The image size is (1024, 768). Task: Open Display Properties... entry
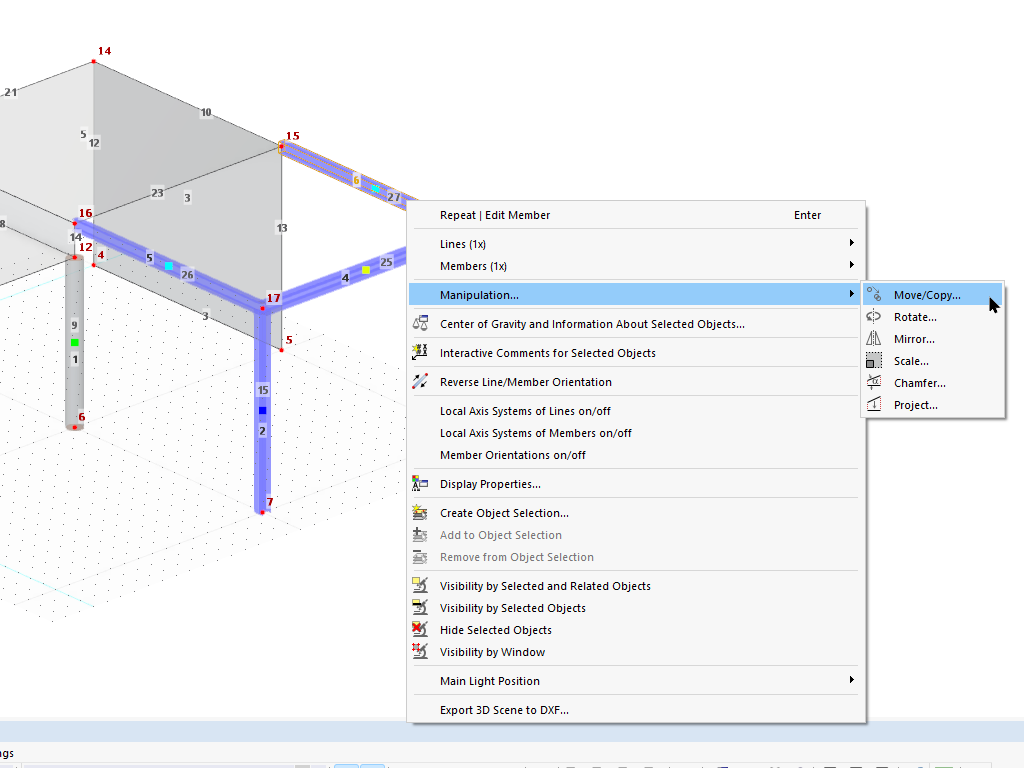pos(633,484)
